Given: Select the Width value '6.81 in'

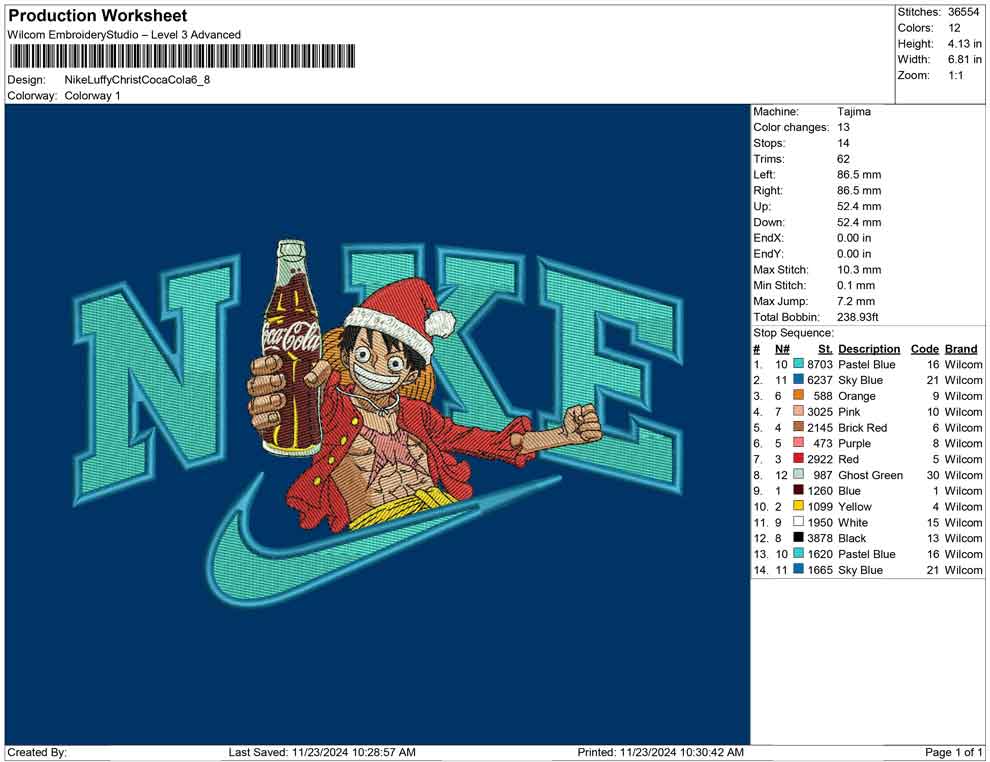Looking at the screenshot, I should coord(965,59).
